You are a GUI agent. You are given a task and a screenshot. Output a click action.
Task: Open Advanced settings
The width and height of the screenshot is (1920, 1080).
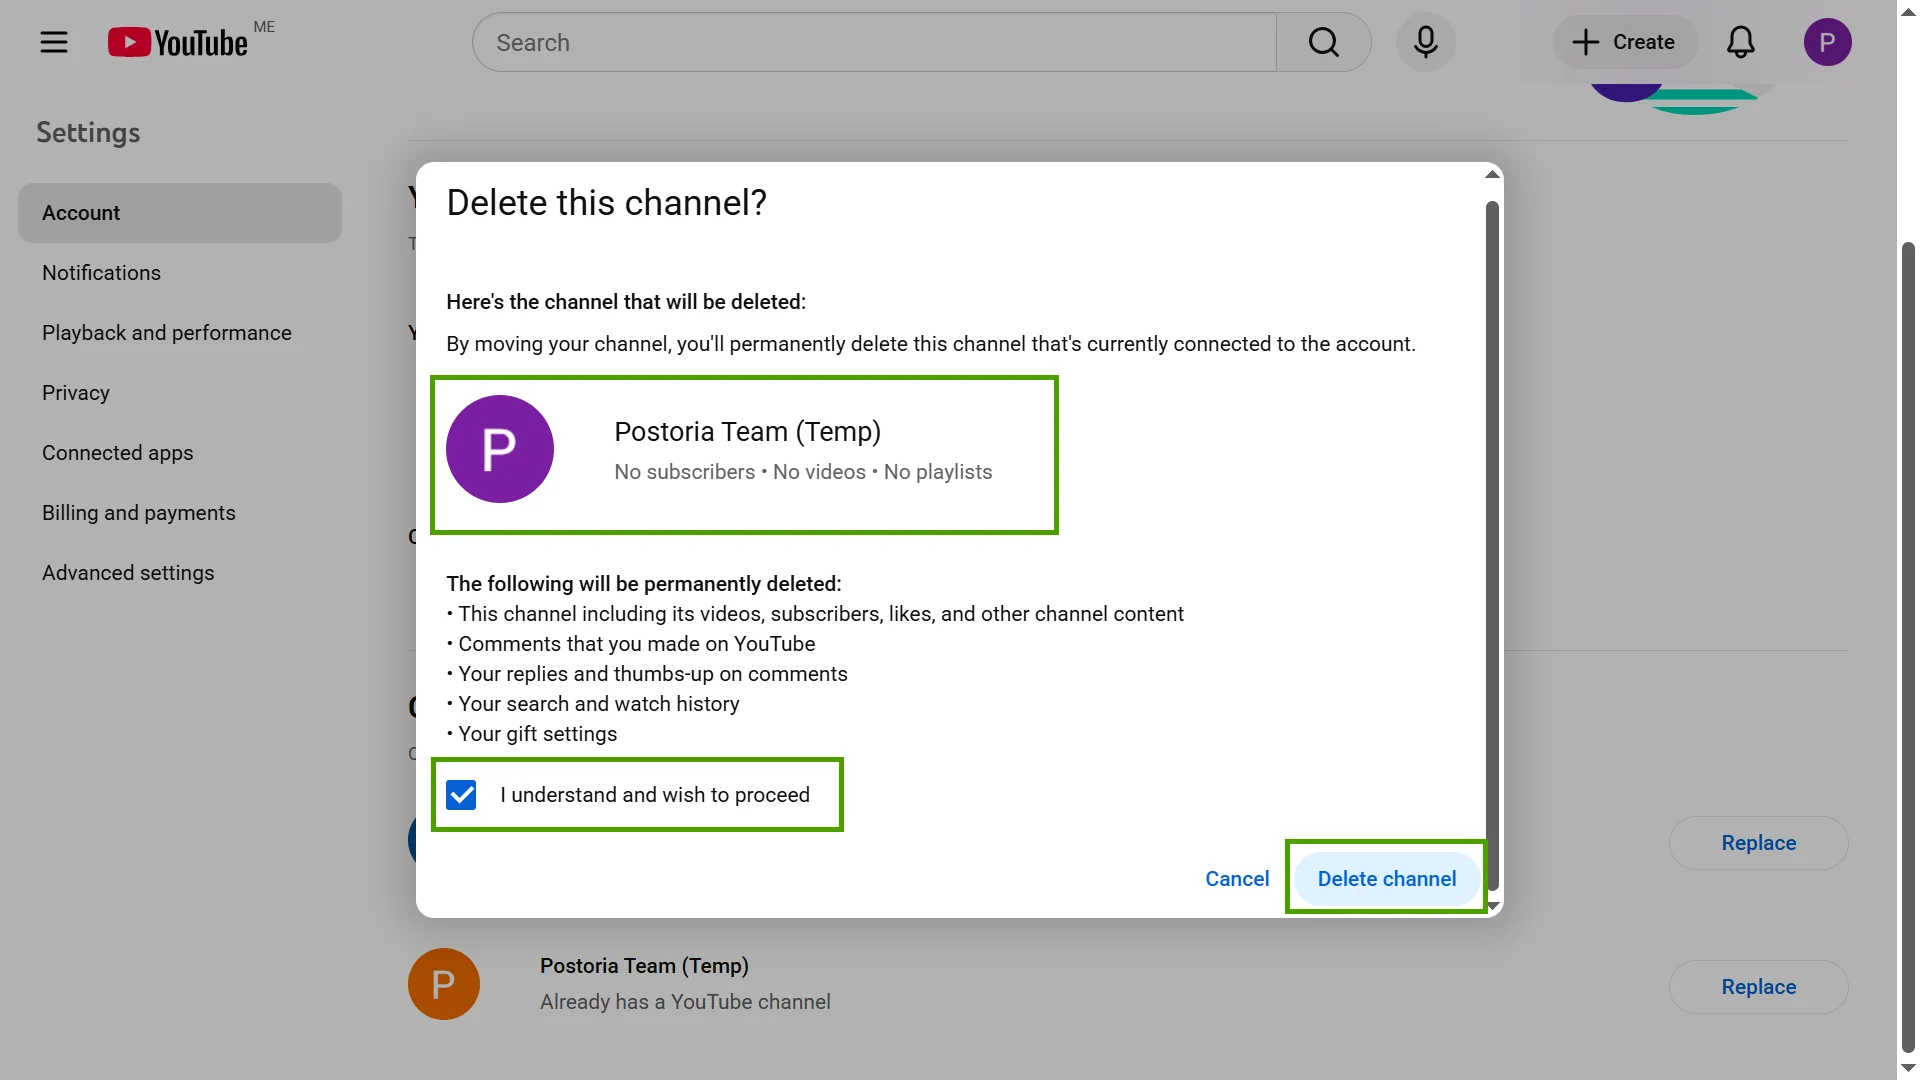tap(128, 572)
